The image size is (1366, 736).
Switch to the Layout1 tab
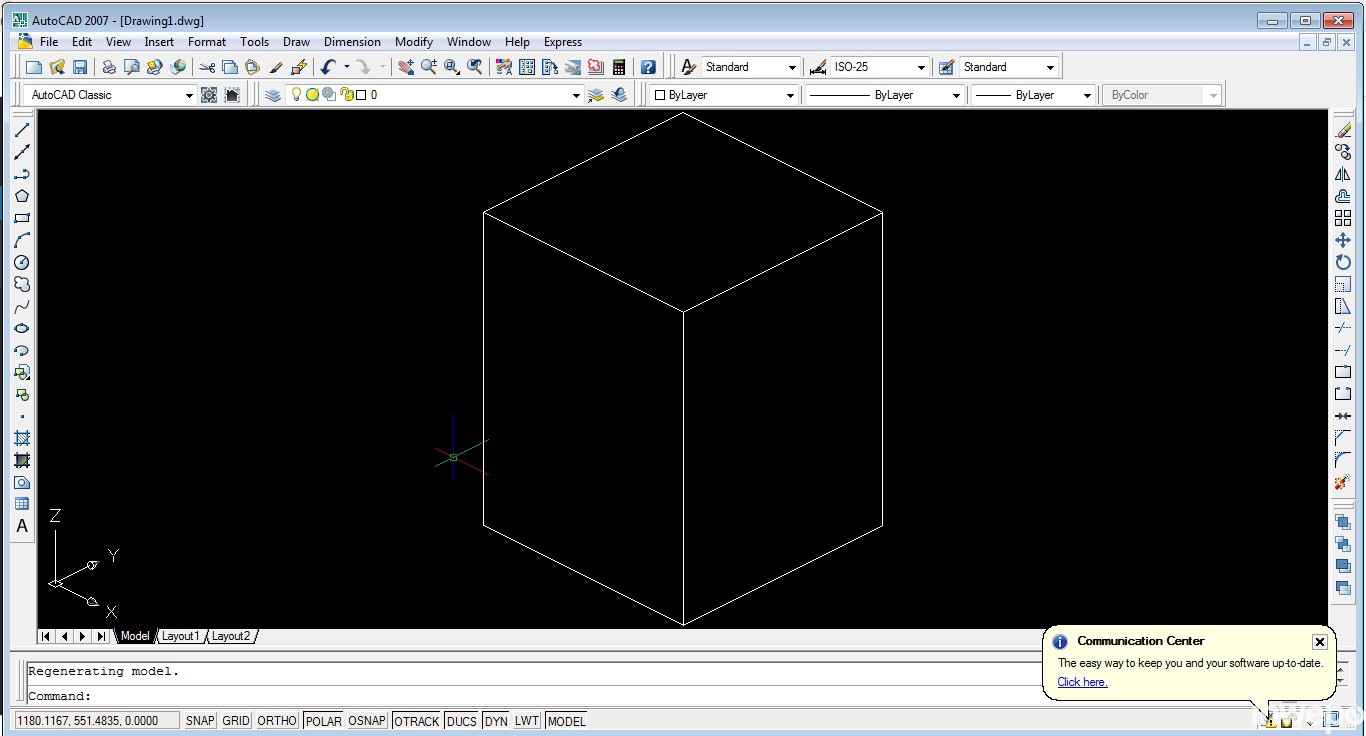pos(181,636)
